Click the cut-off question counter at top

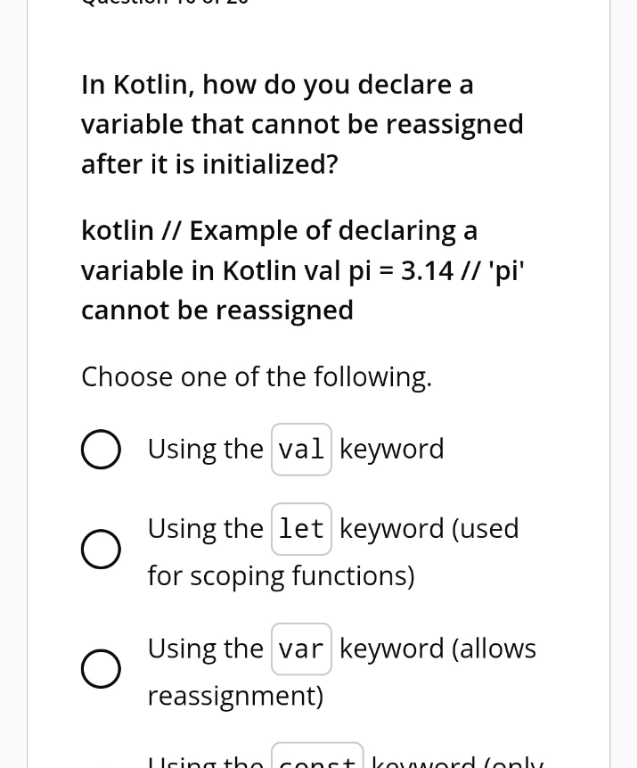tap(165, 2)
